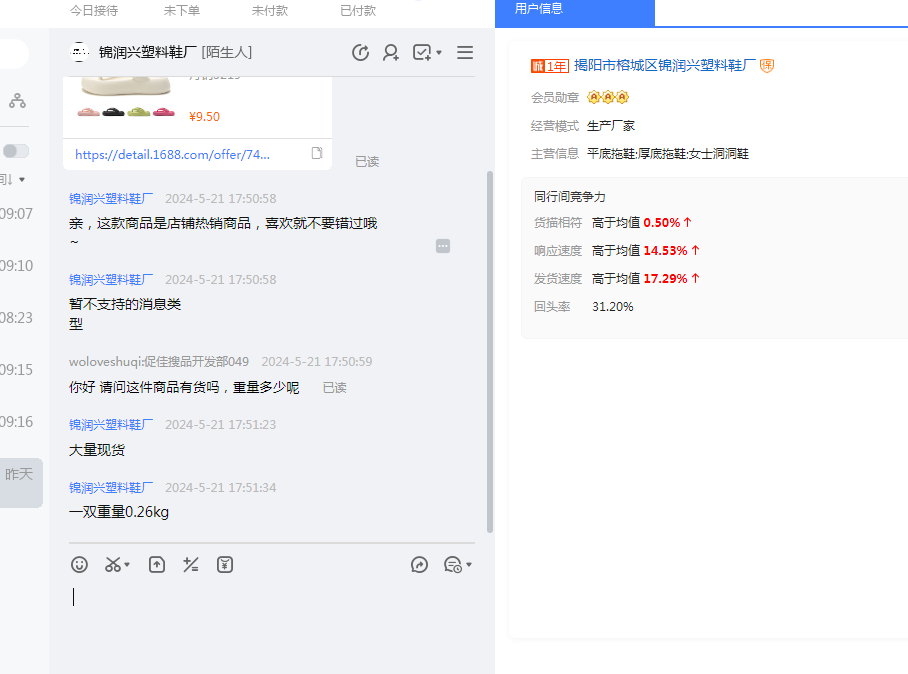Expand the chat history clock dropdown
This screenshot has width=908, height=674.
(457, 565)
